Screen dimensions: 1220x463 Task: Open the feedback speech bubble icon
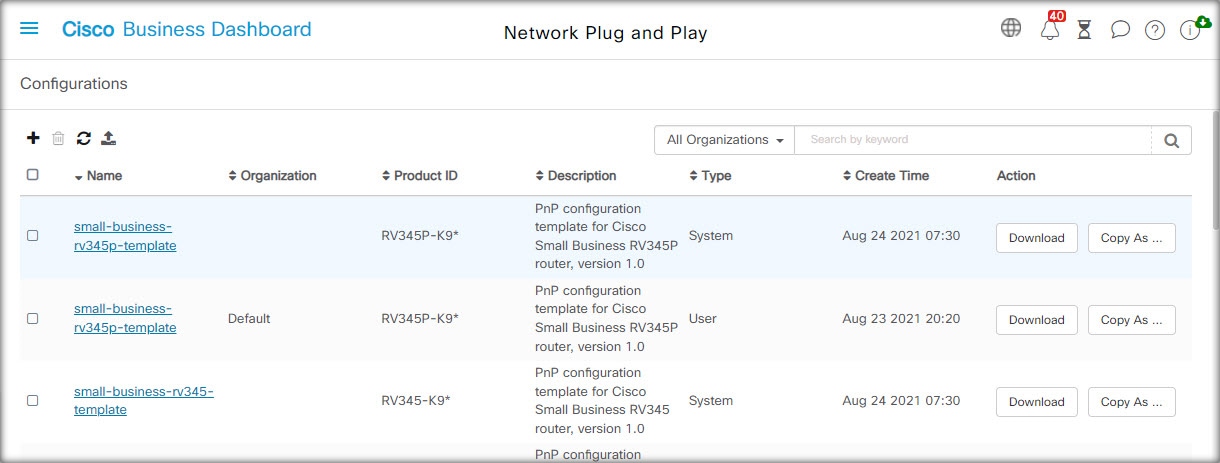(x=1120, y=30)
